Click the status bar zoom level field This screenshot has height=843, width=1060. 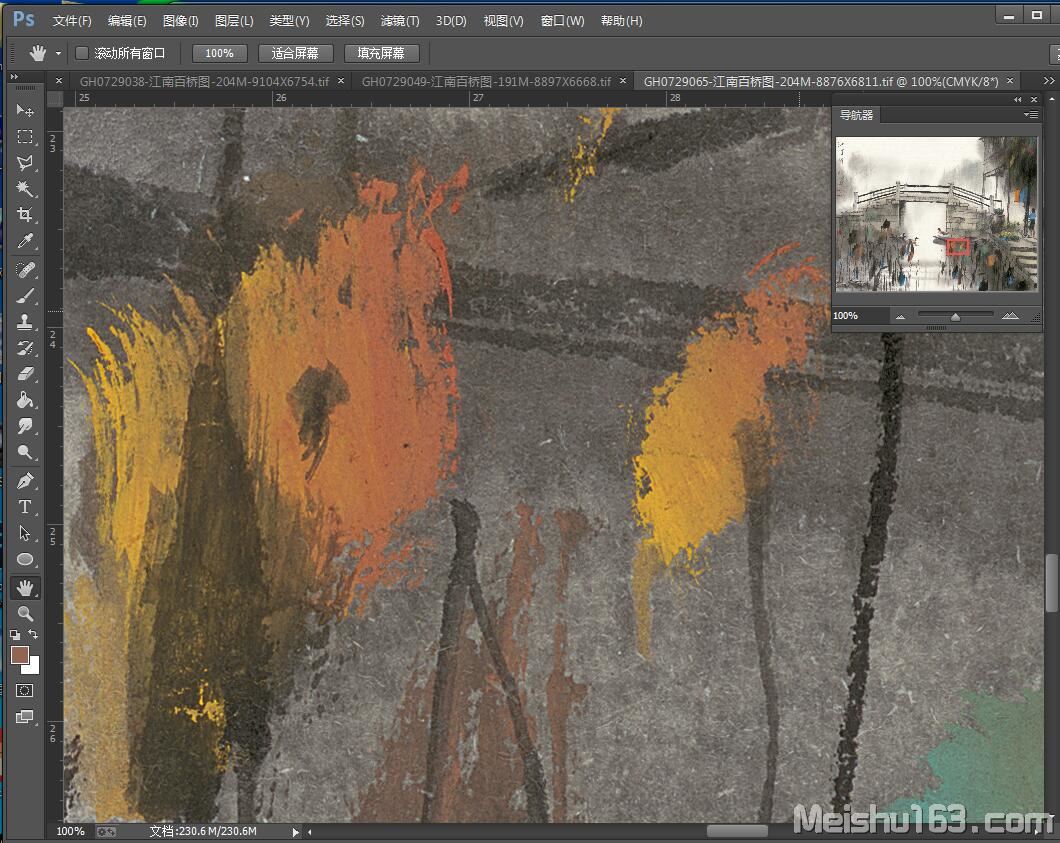pyautogui.click(x=70, y=832)
